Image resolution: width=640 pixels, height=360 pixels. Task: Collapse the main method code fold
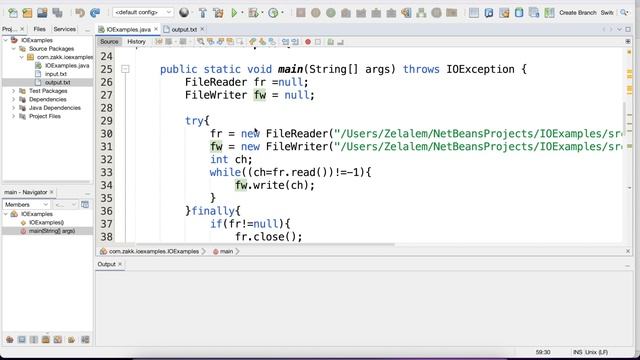[125, 69]
